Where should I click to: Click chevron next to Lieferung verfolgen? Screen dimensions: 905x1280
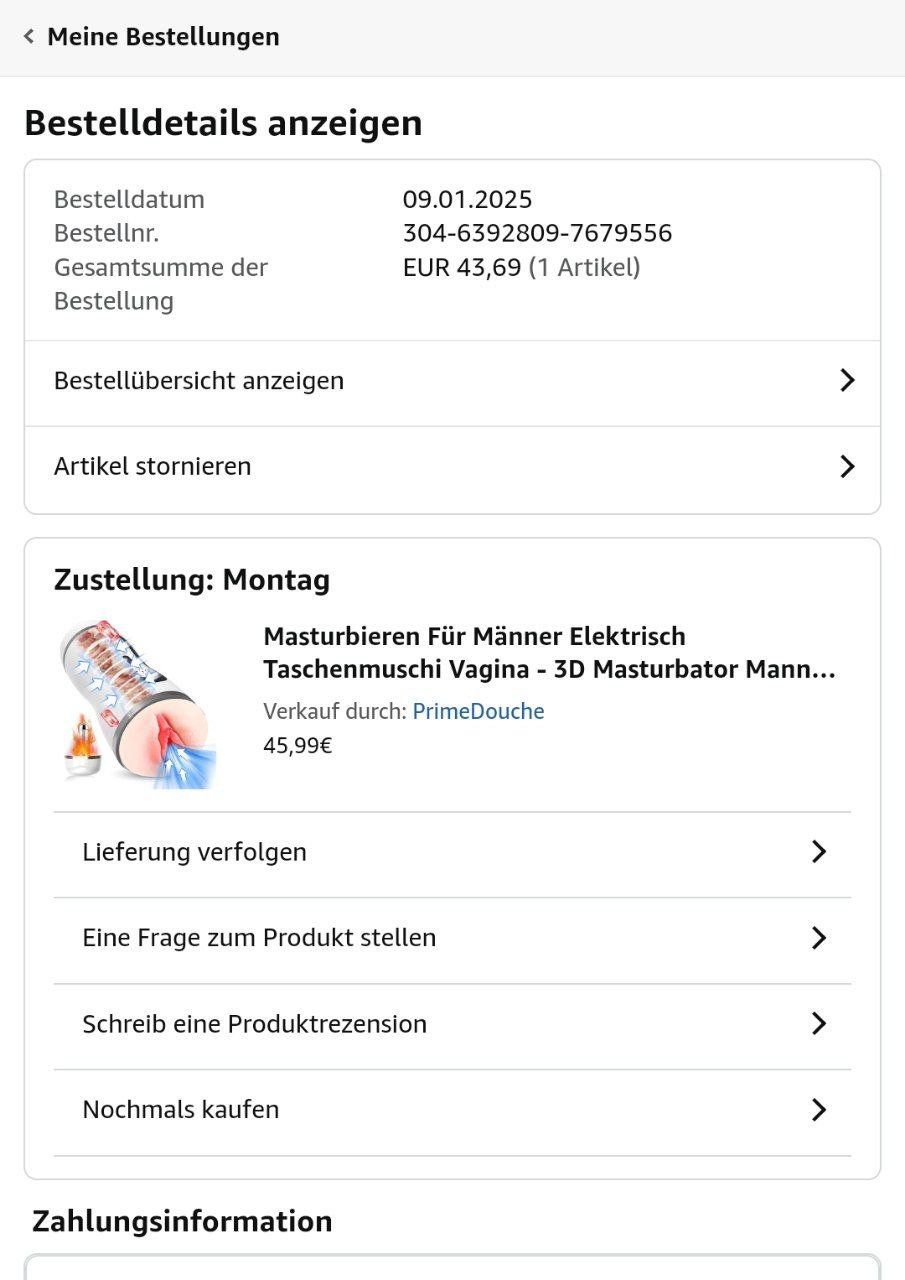click(819, 852)
